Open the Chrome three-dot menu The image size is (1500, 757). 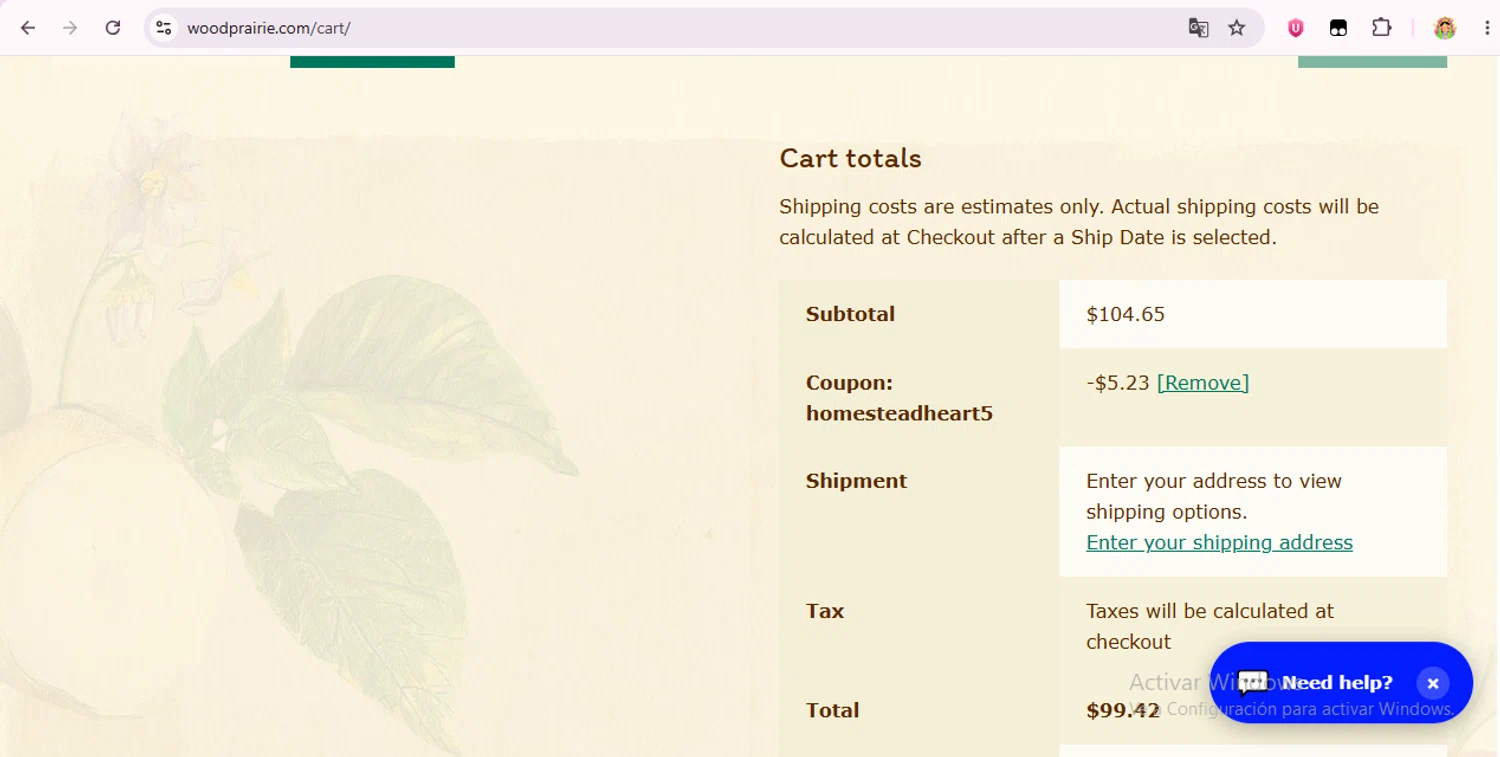[1488, 28]
